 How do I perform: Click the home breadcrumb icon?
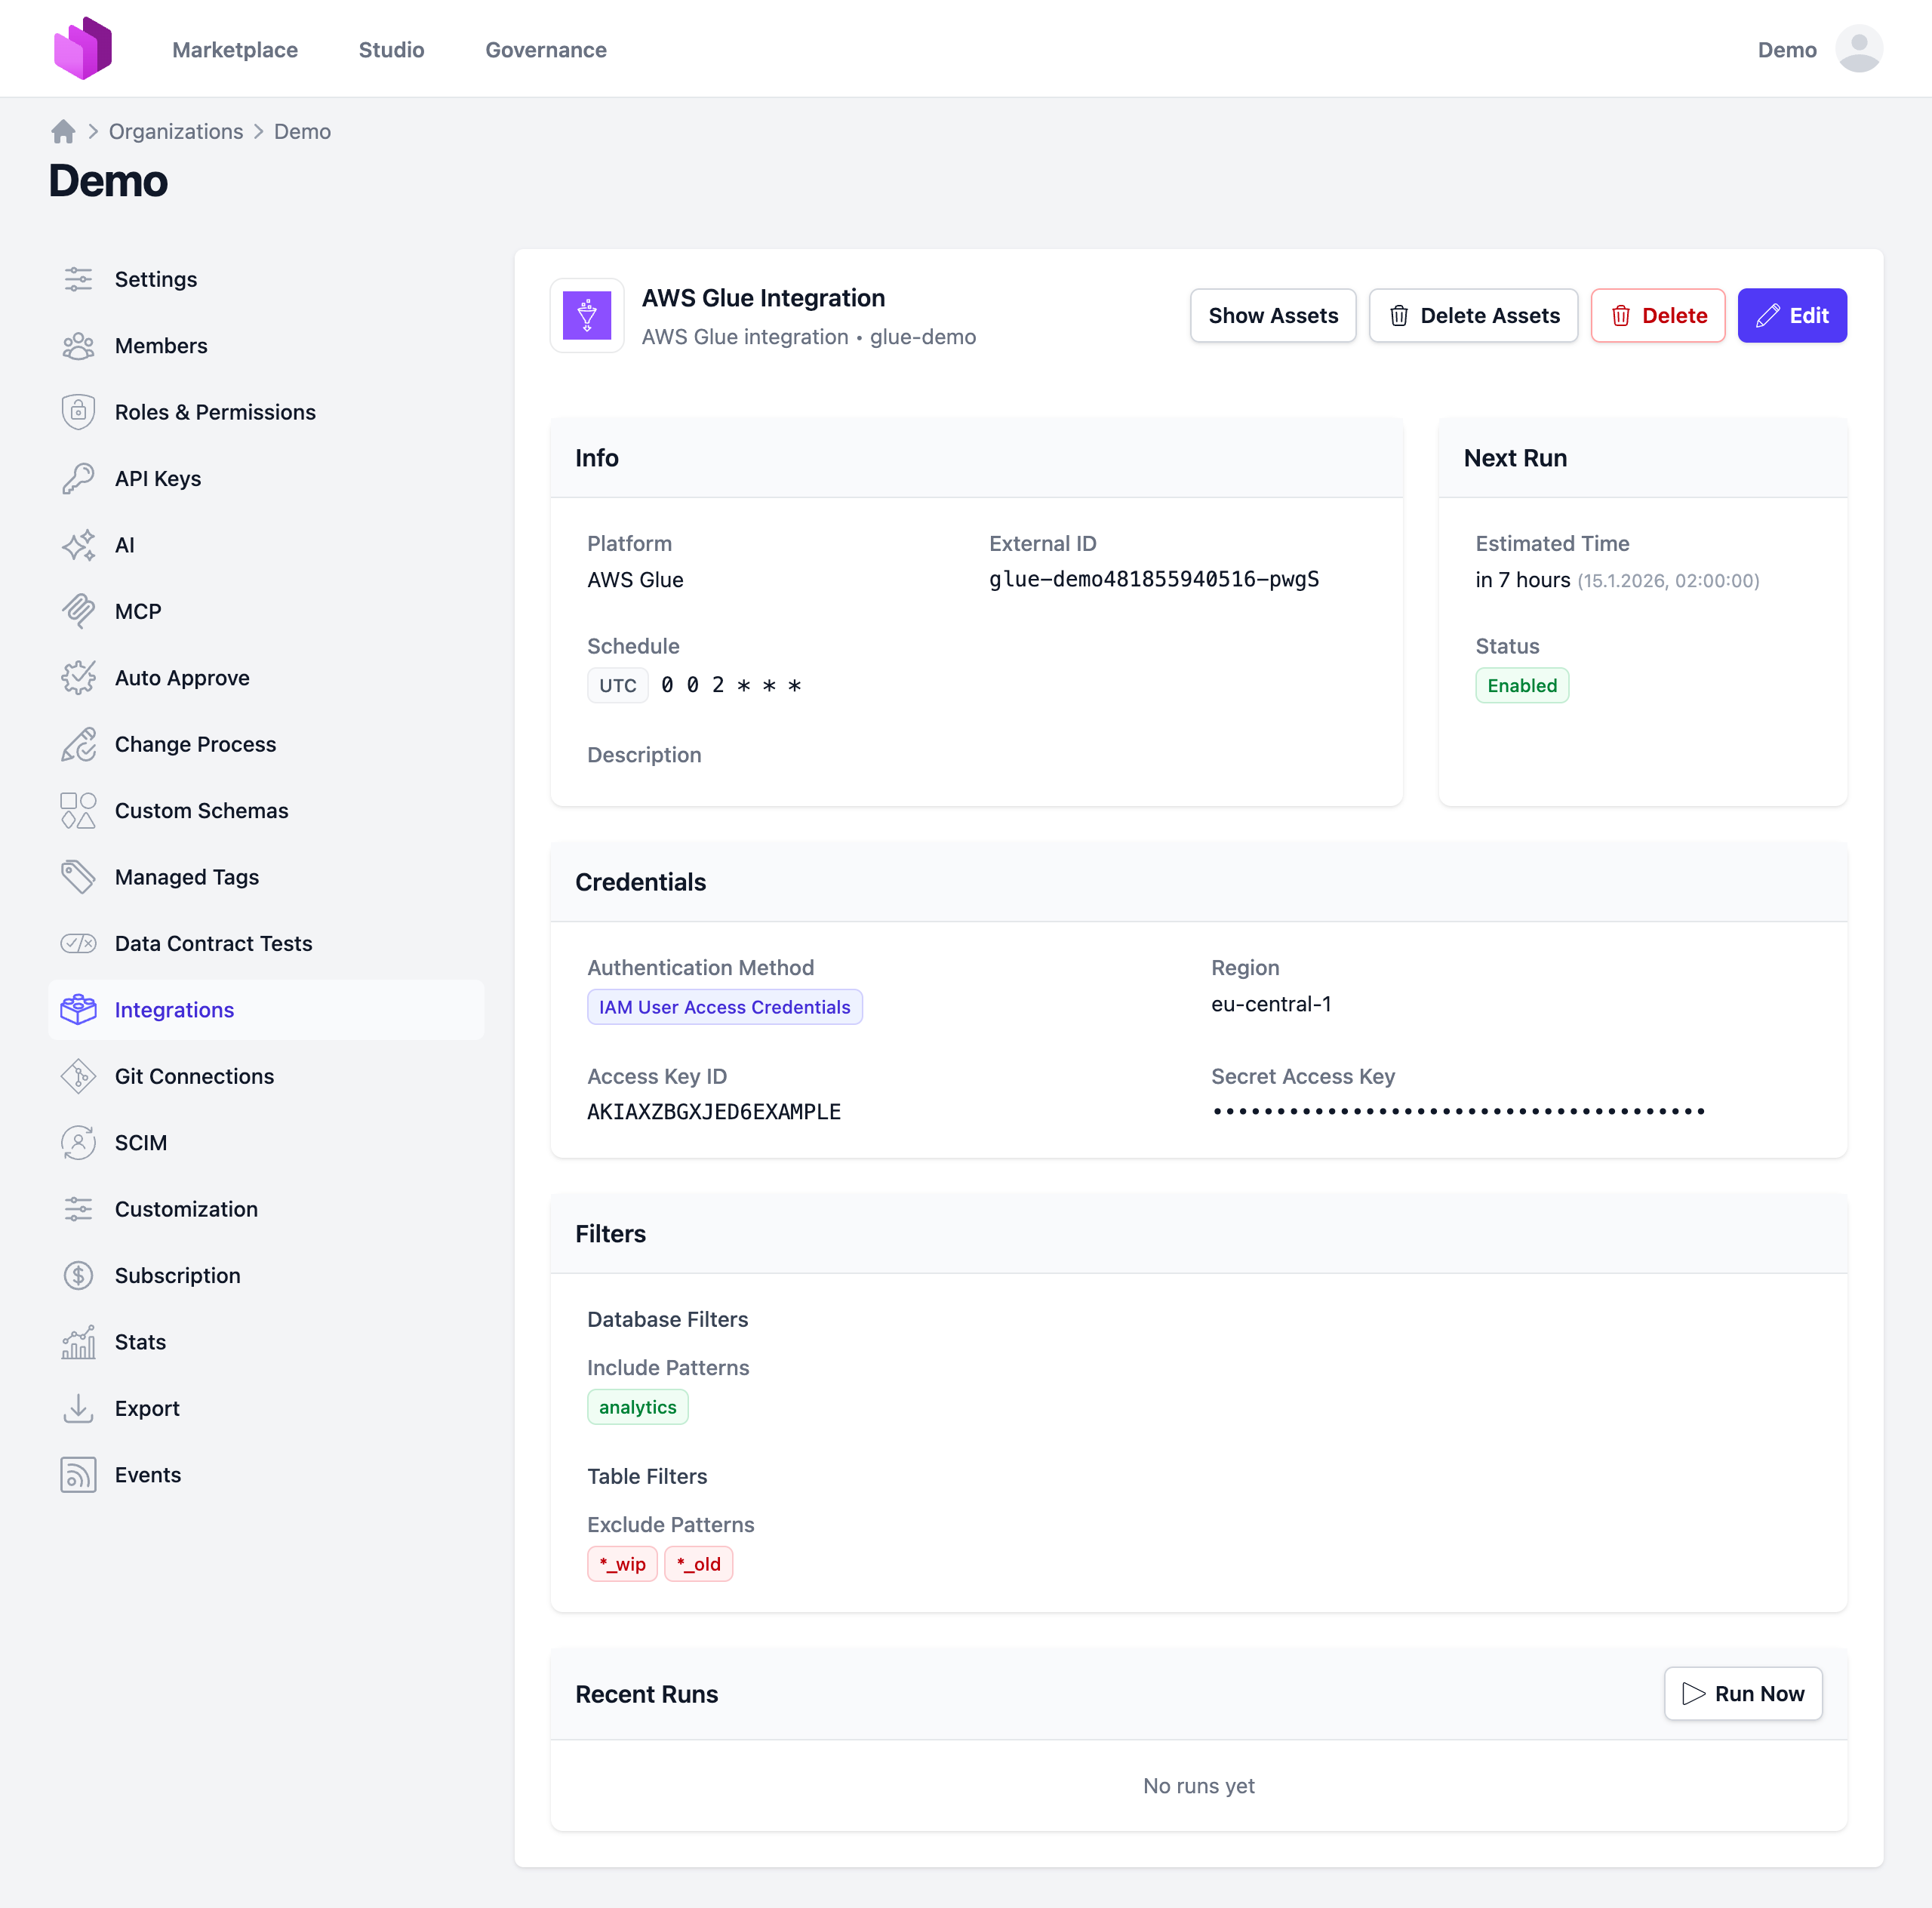point(62,131)
